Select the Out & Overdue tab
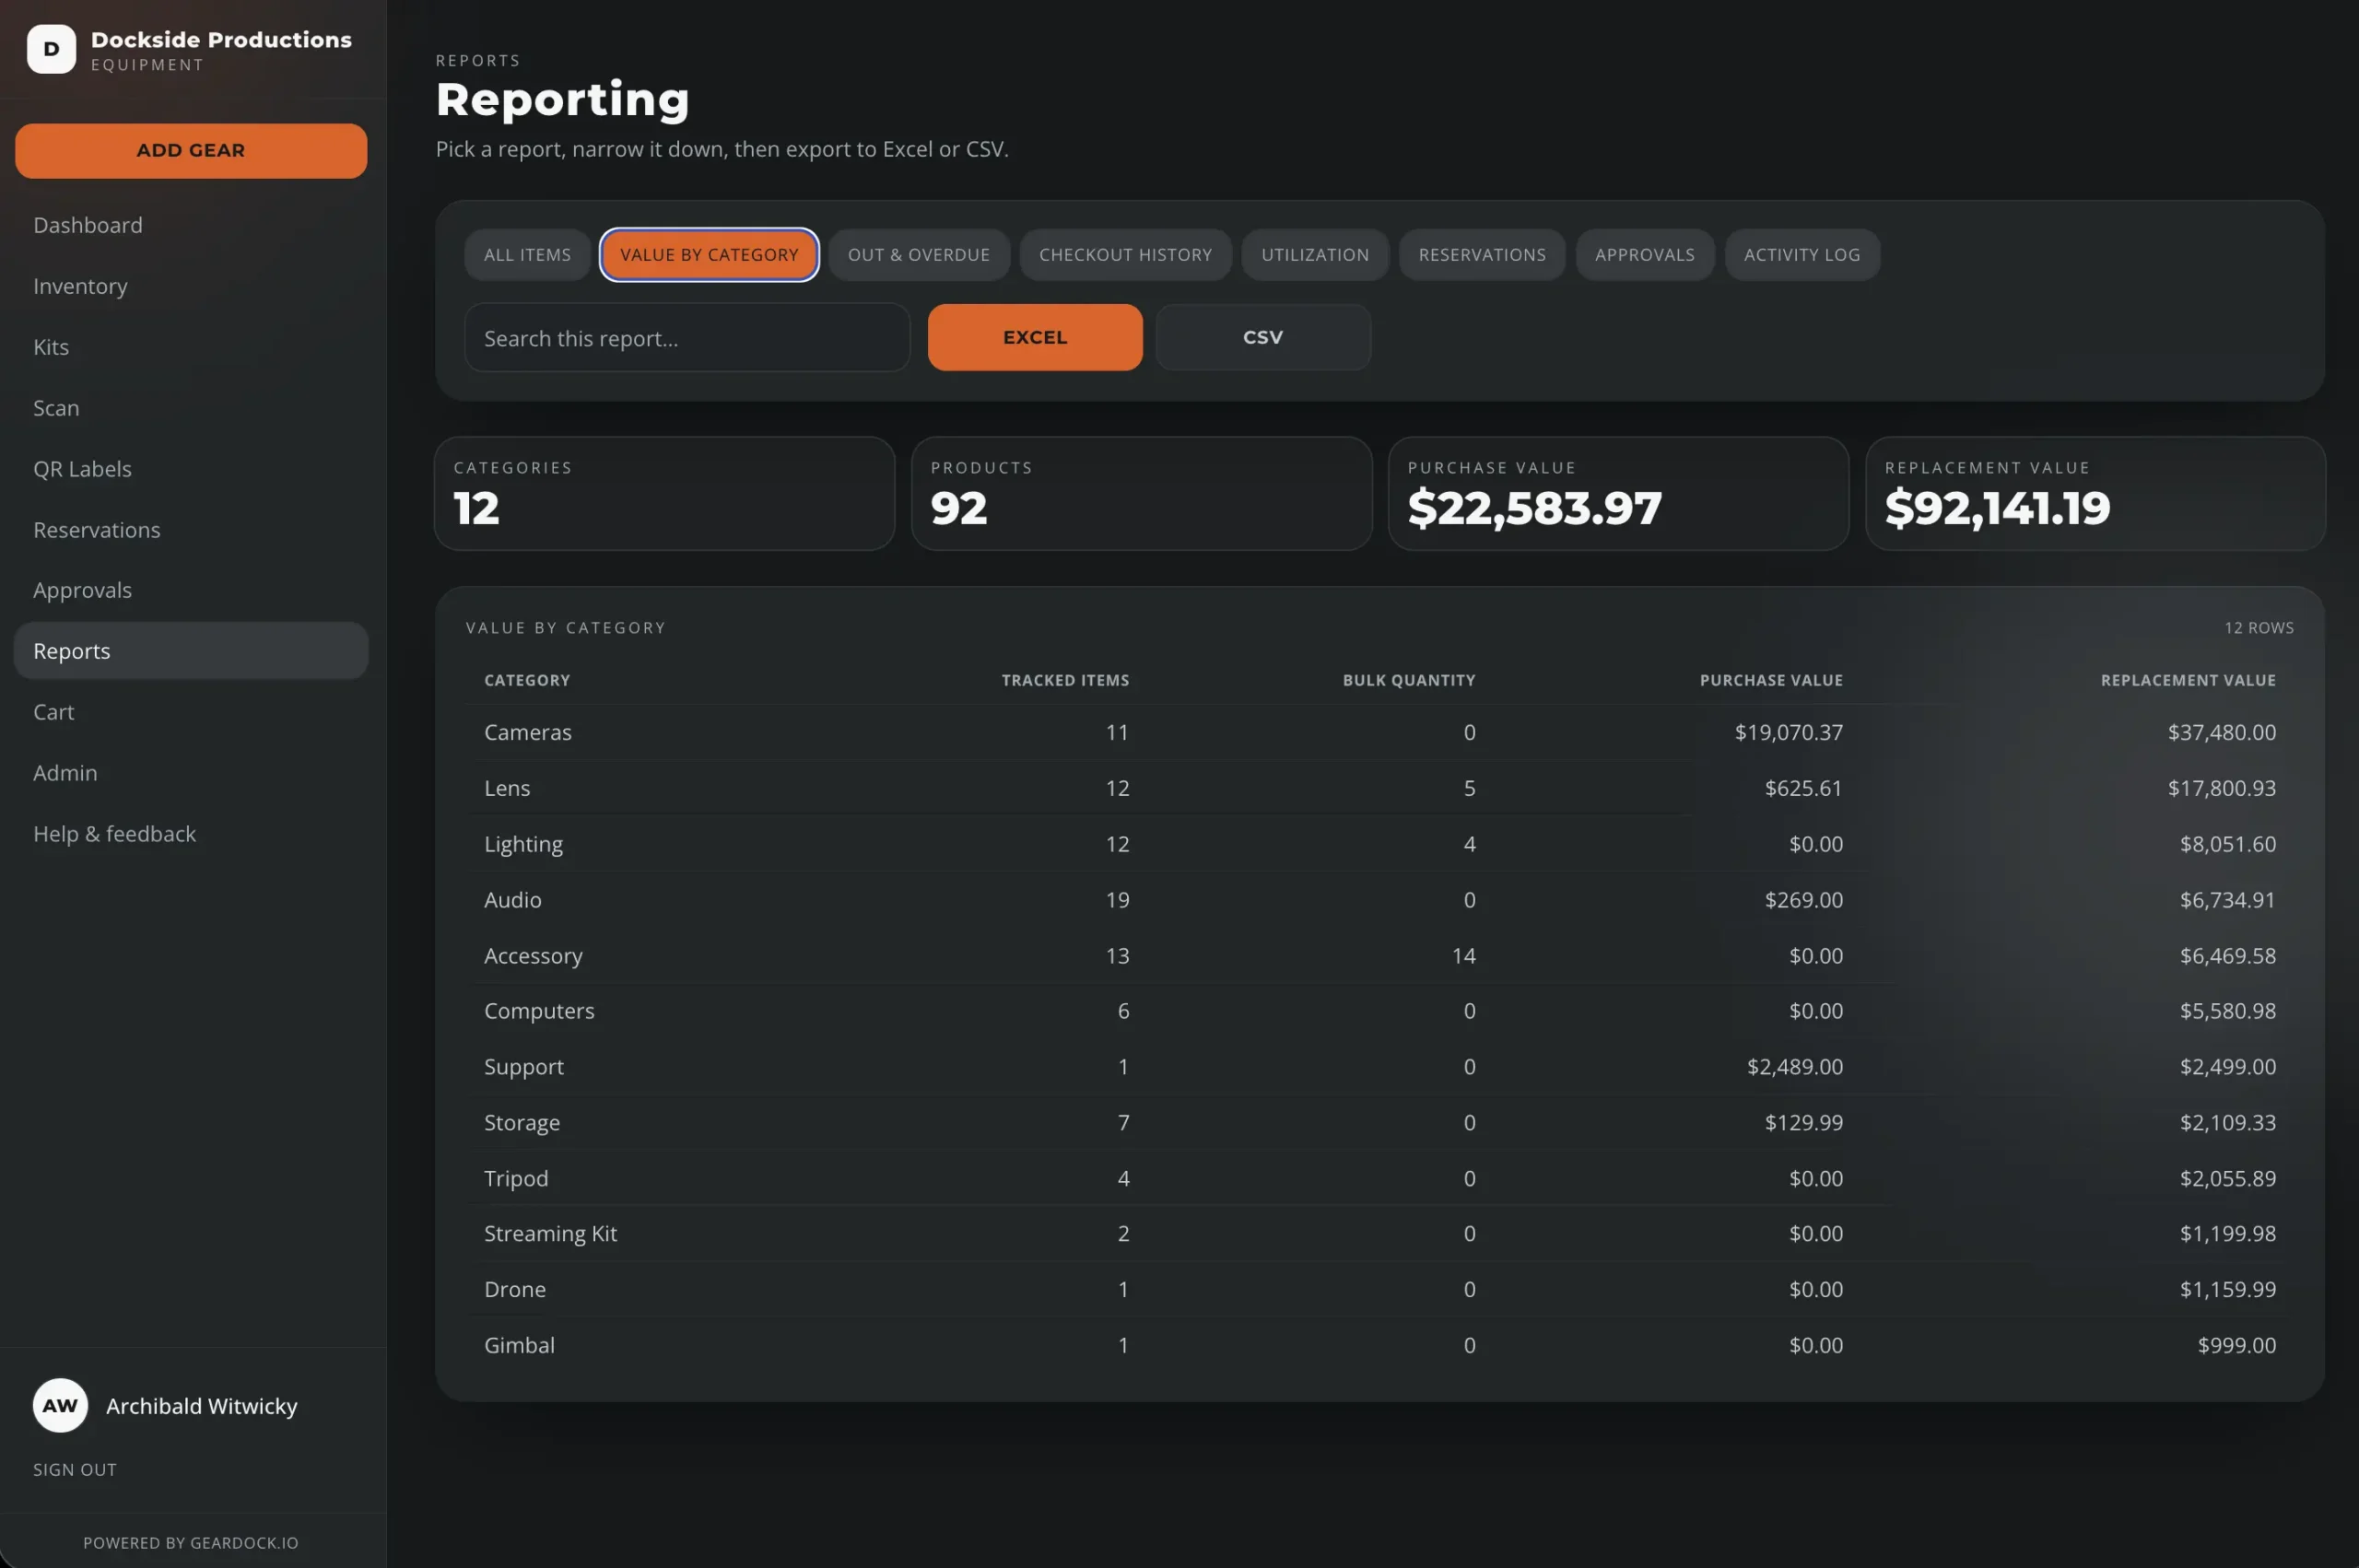 918,255
